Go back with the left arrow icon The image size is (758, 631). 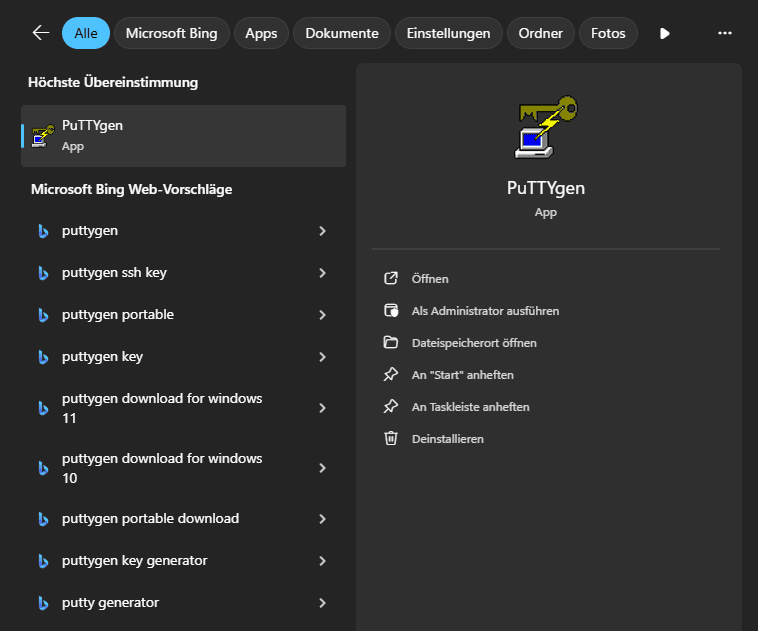[x=41, y=33]
